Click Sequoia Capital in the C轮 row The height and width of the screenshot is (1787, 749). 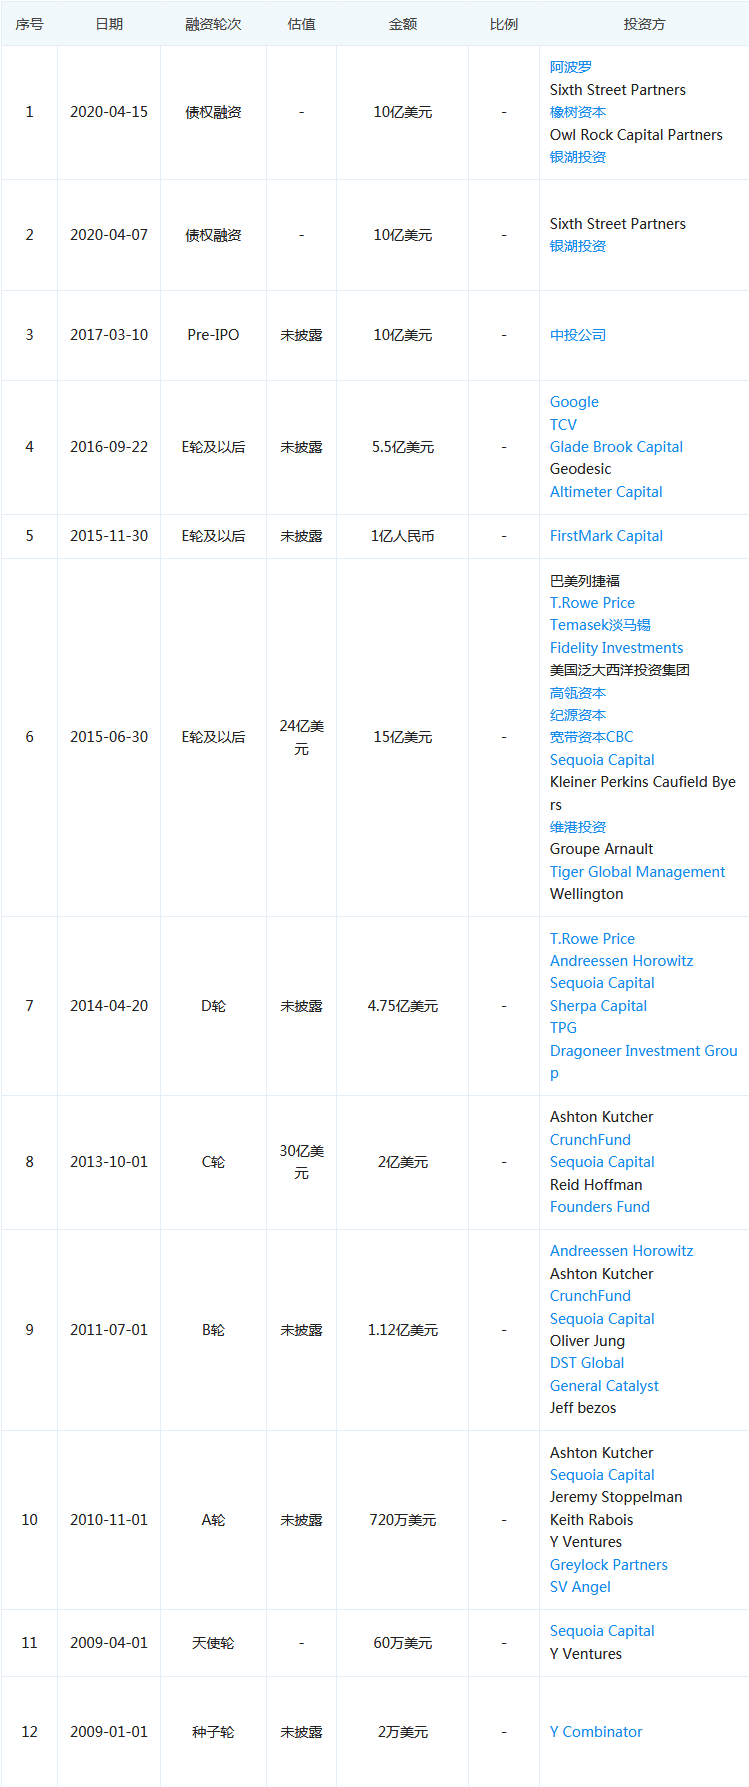coord(602,1162)
